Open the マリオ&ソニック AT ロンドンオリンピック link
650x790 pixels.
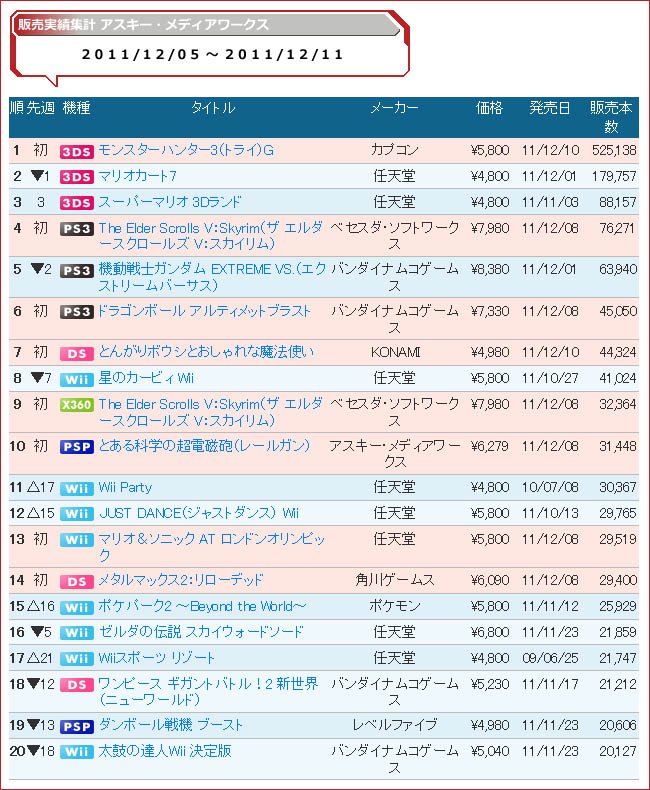pyautogui.click(x=212, y=547)
